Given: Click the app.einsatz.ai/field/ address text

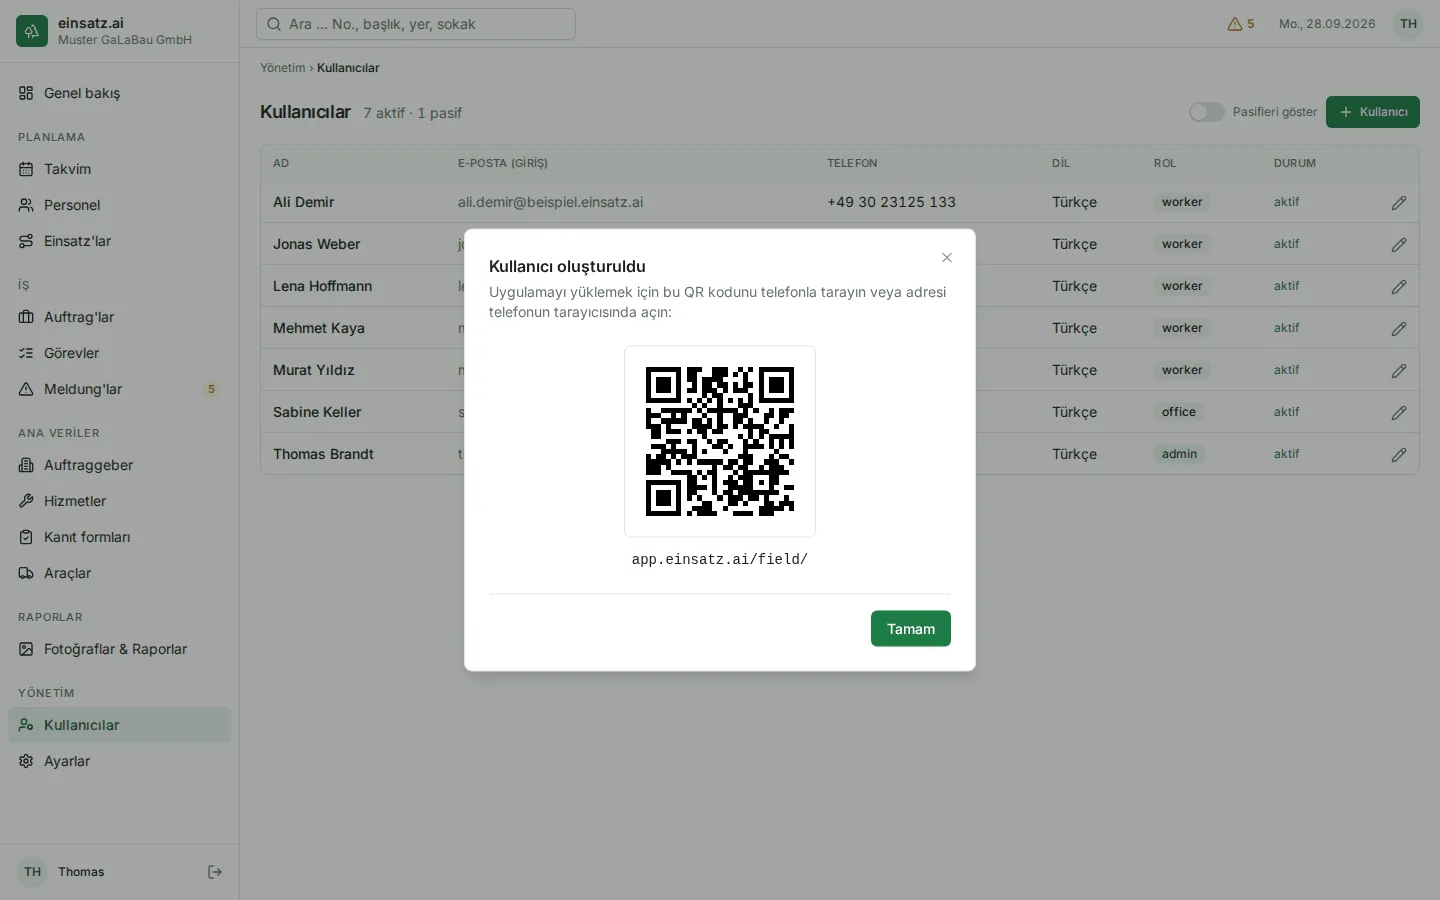Looking at the screenshot, I should (720, 560).
